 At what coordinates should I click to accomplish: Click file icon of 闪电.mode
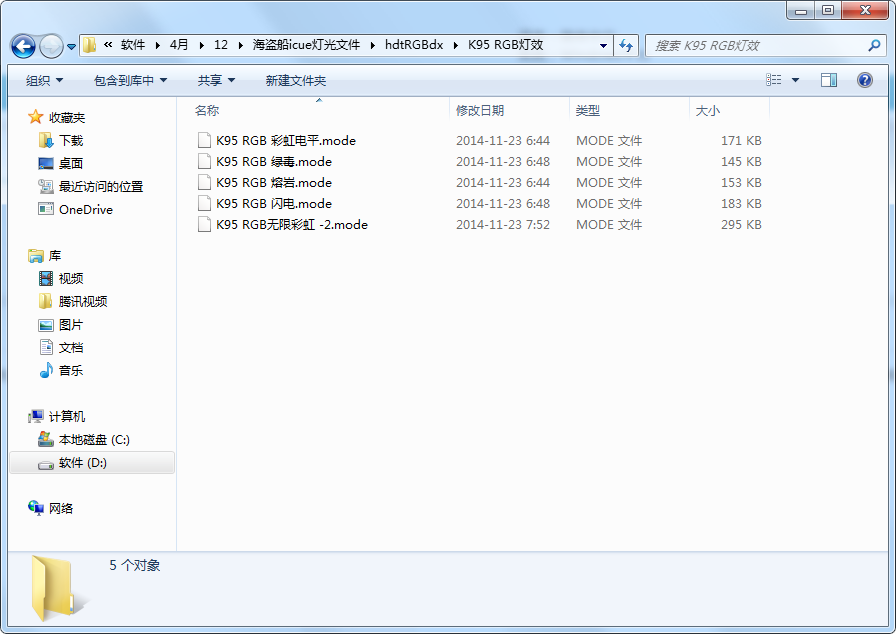click(204, 204)
